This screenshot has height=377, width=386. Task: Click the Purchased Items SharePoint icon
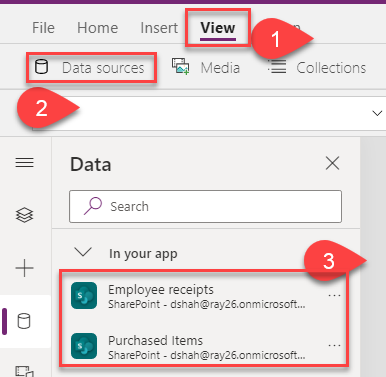pyautogui.click(x=84, y=346)
